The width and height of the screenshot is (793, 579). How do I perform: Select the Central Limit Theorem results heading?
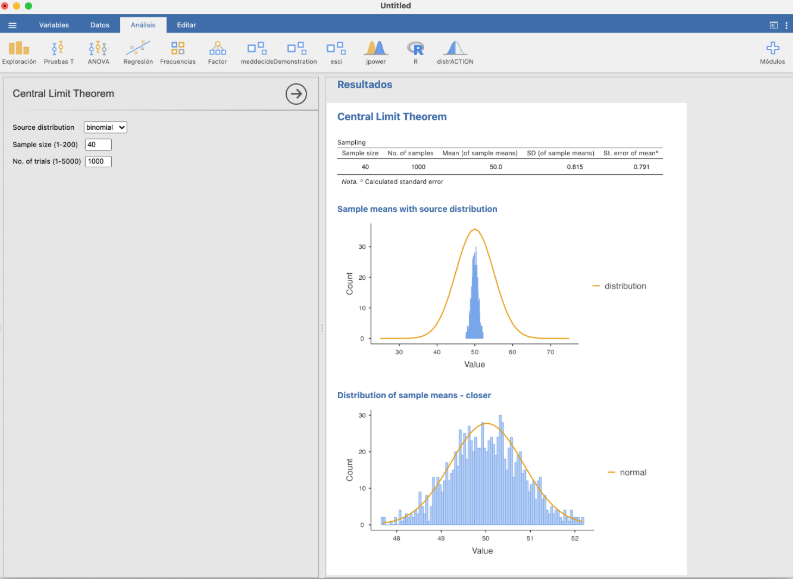click(391, 117)
